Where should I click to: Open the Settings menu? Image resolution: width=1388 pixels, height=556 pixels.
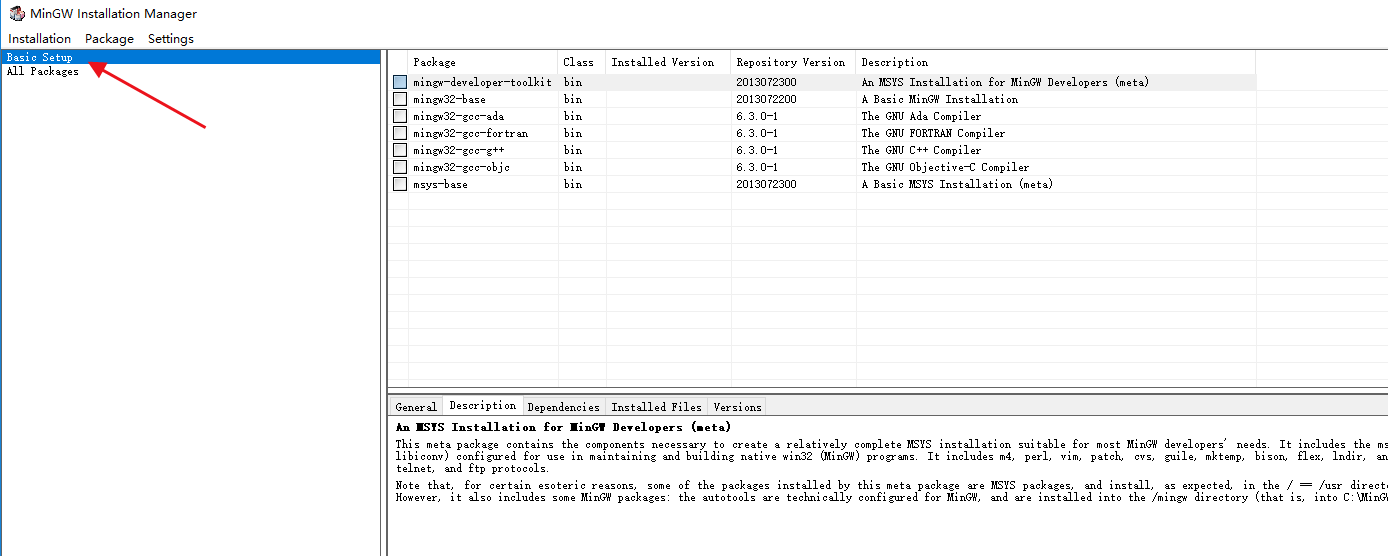pyautogui.click(x=171, y=38)
